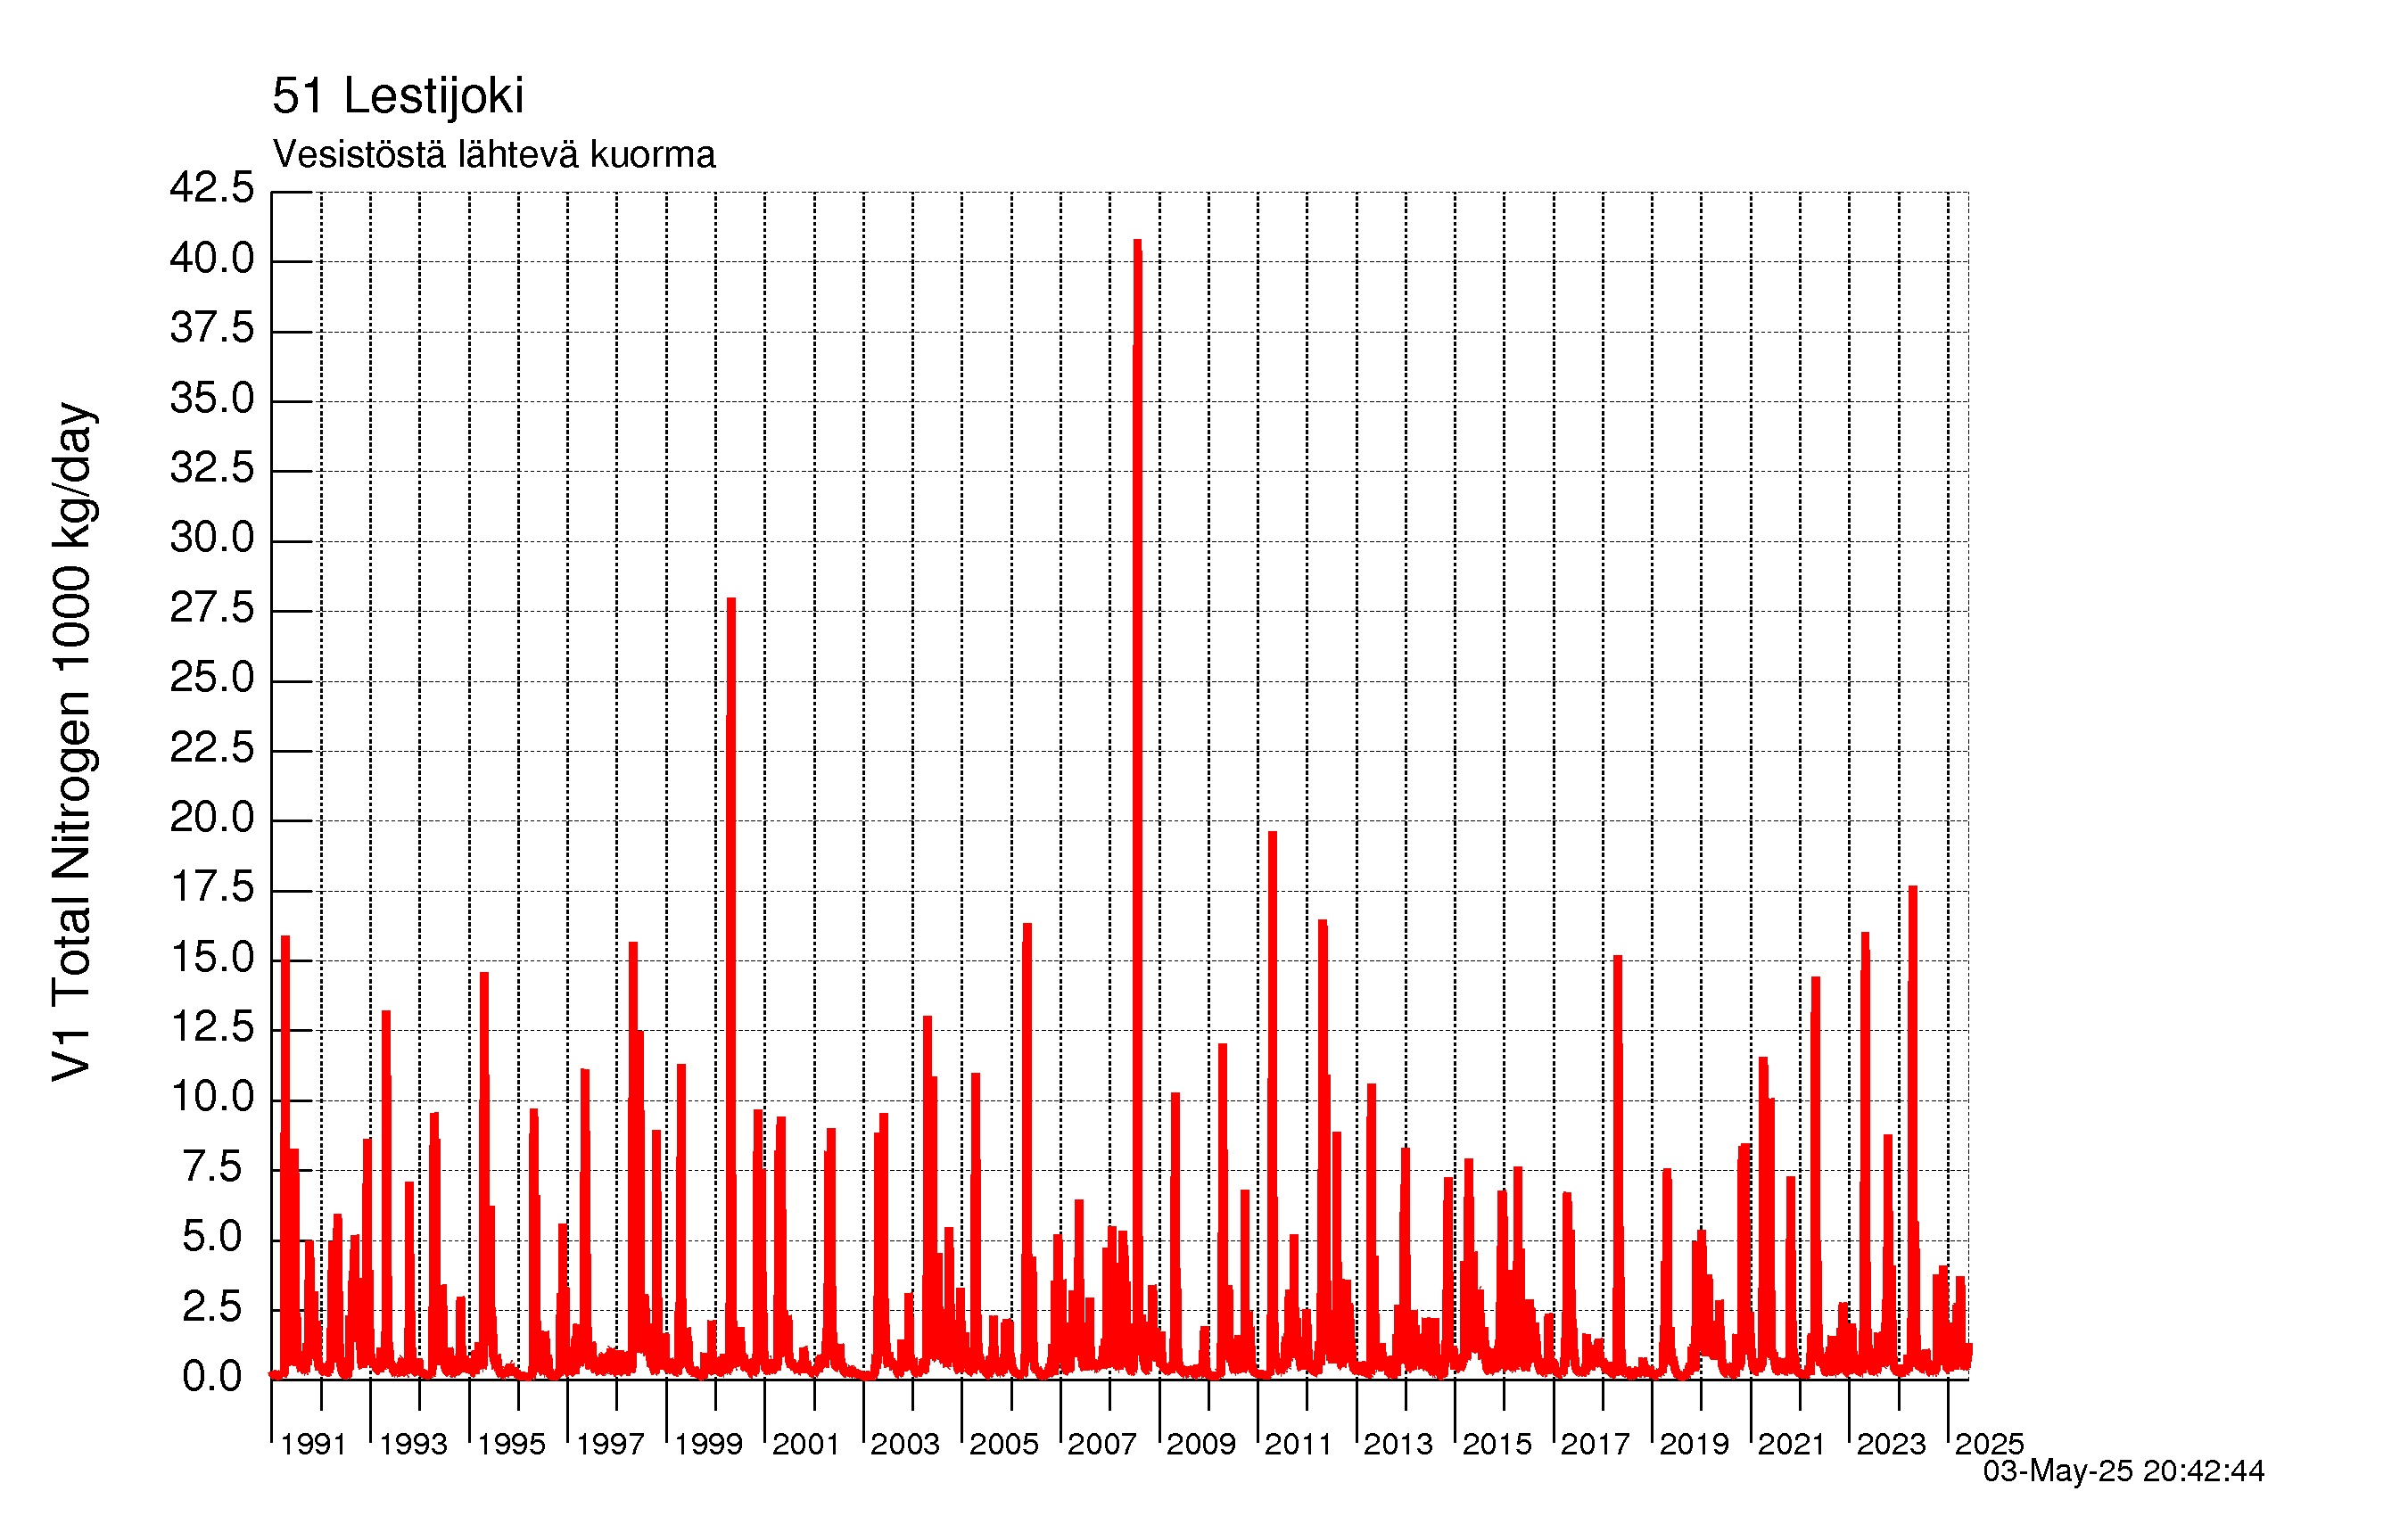Screen dimensions: 2408x1516
Task: Click x-axis year label 2007
Action: (x=1102, y=1444)
